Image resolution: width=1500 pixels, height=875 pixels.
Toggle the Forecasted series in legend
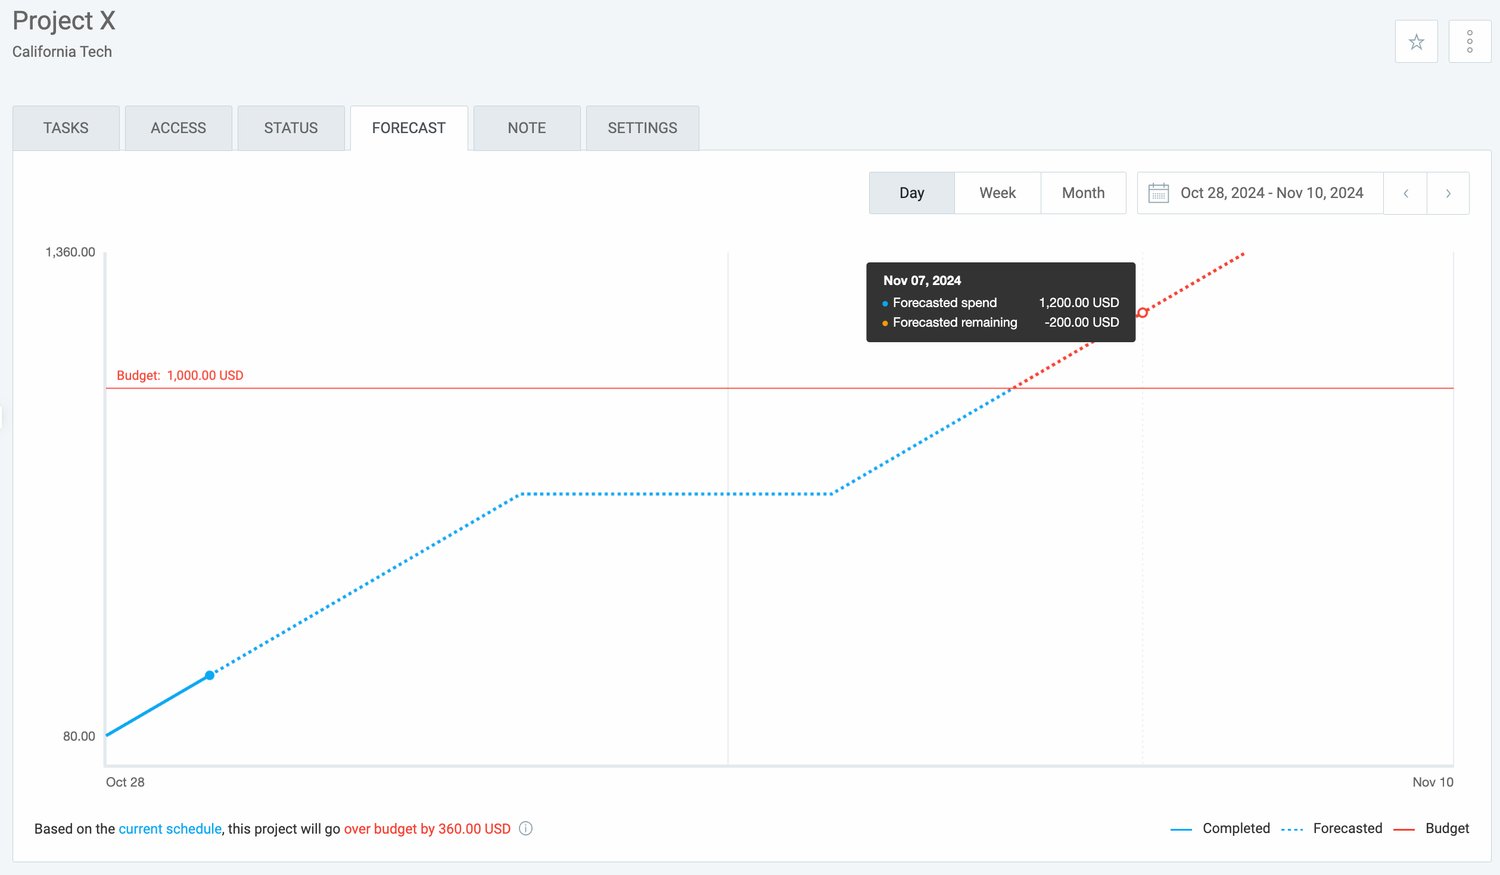pos(1331,828)
